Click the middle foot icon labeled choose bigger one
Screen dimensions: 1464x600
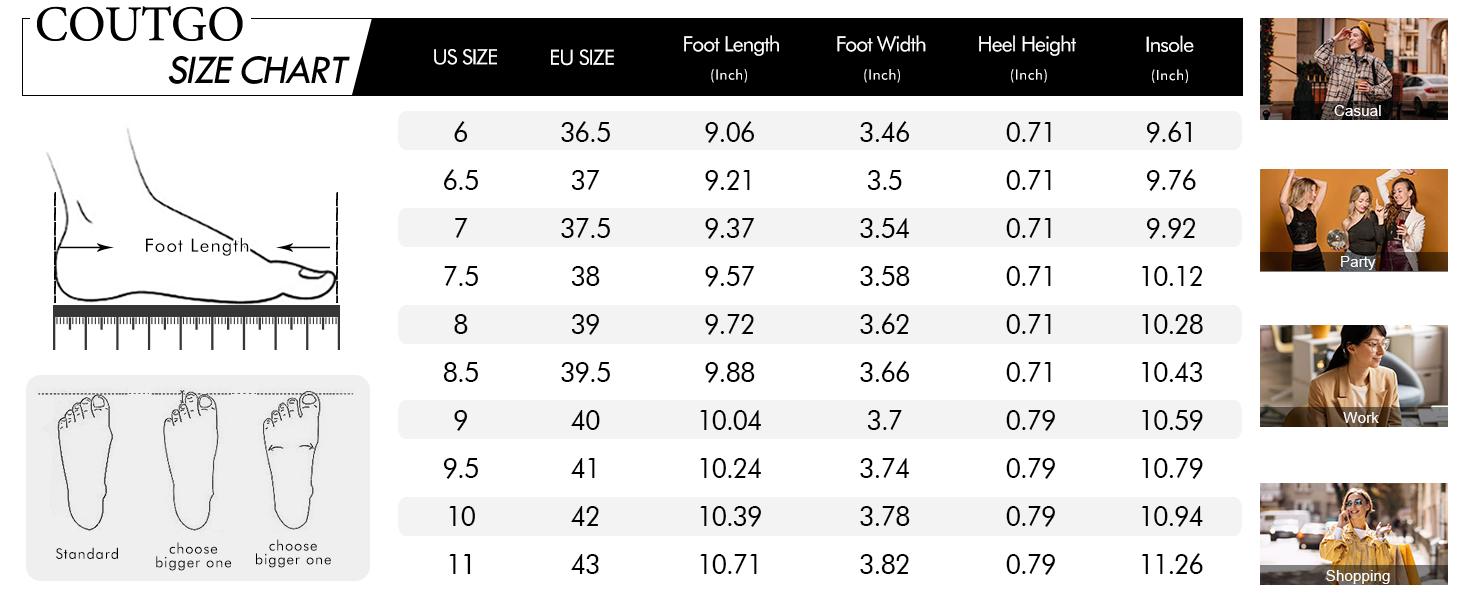[191, 461]
